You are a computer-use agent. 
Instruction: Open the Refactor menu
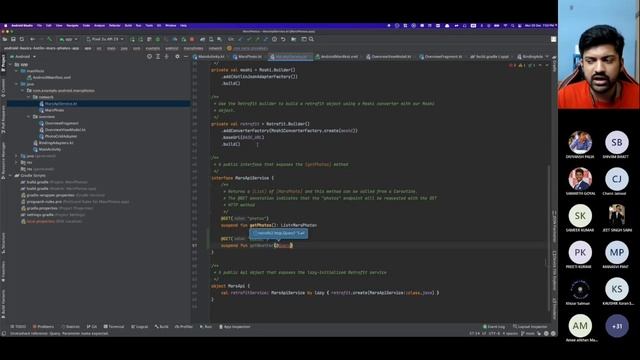(115, 25)
